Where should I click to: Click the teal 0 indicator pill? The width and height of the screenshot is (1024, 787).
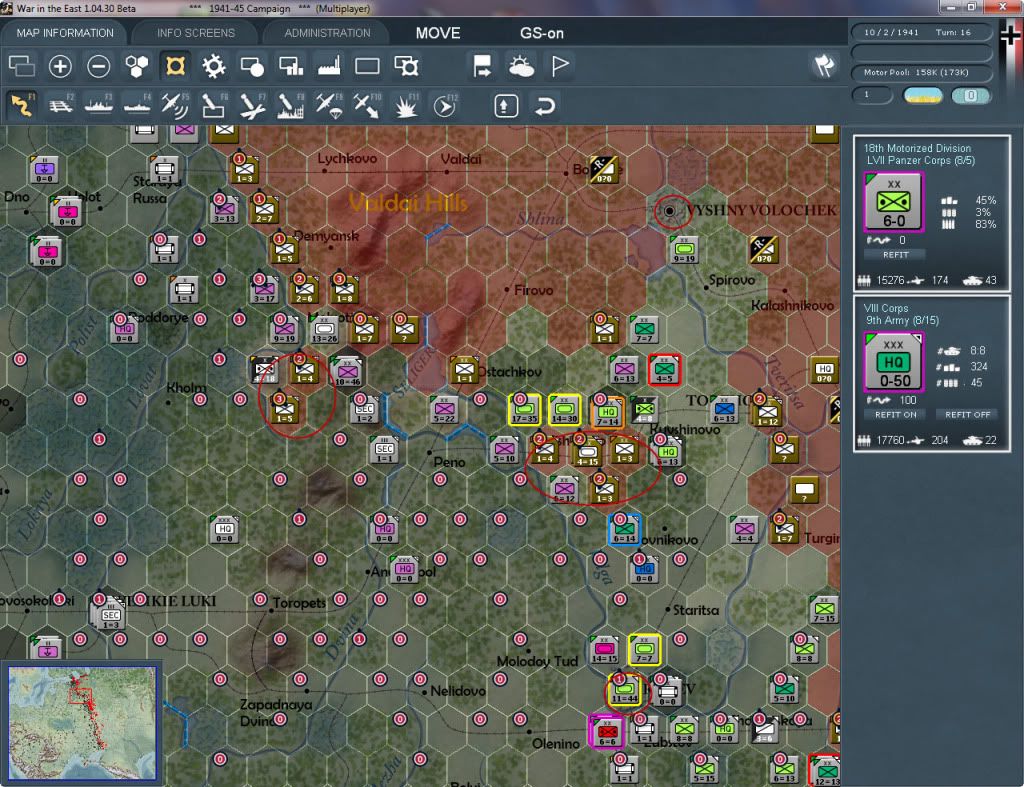[x=970, y=95]
